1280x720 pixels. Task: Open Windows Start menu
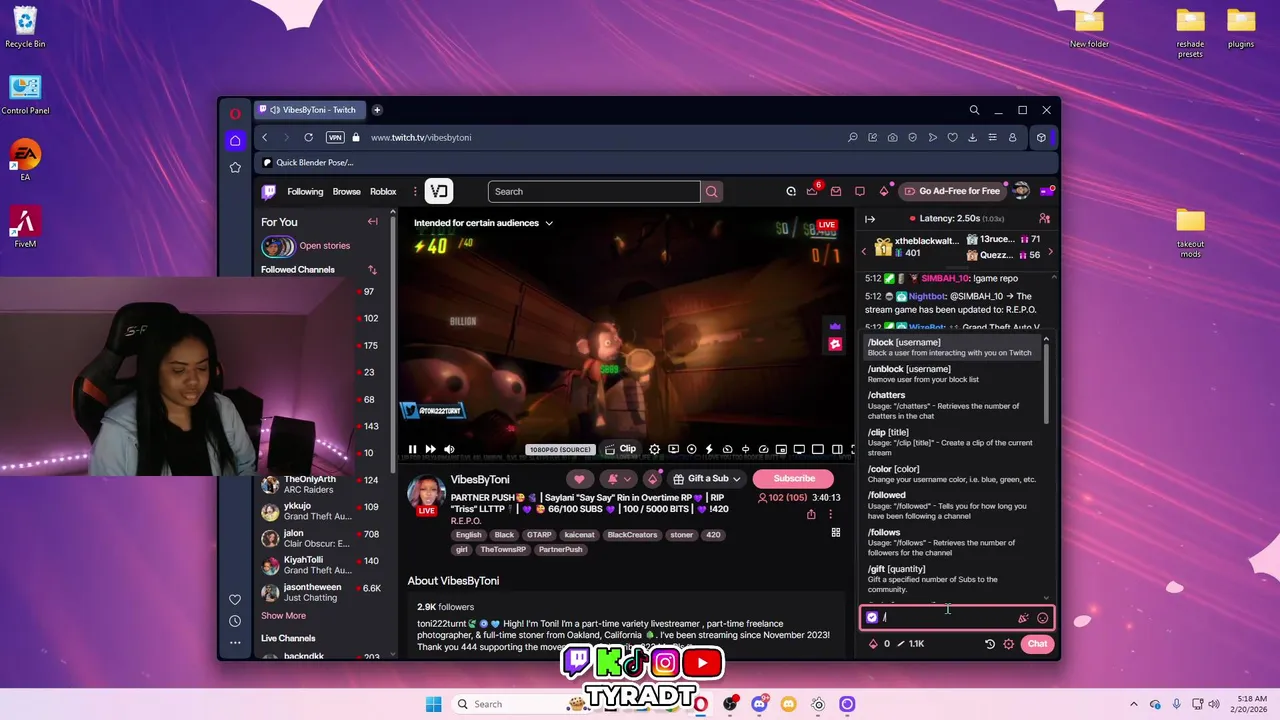433,704
